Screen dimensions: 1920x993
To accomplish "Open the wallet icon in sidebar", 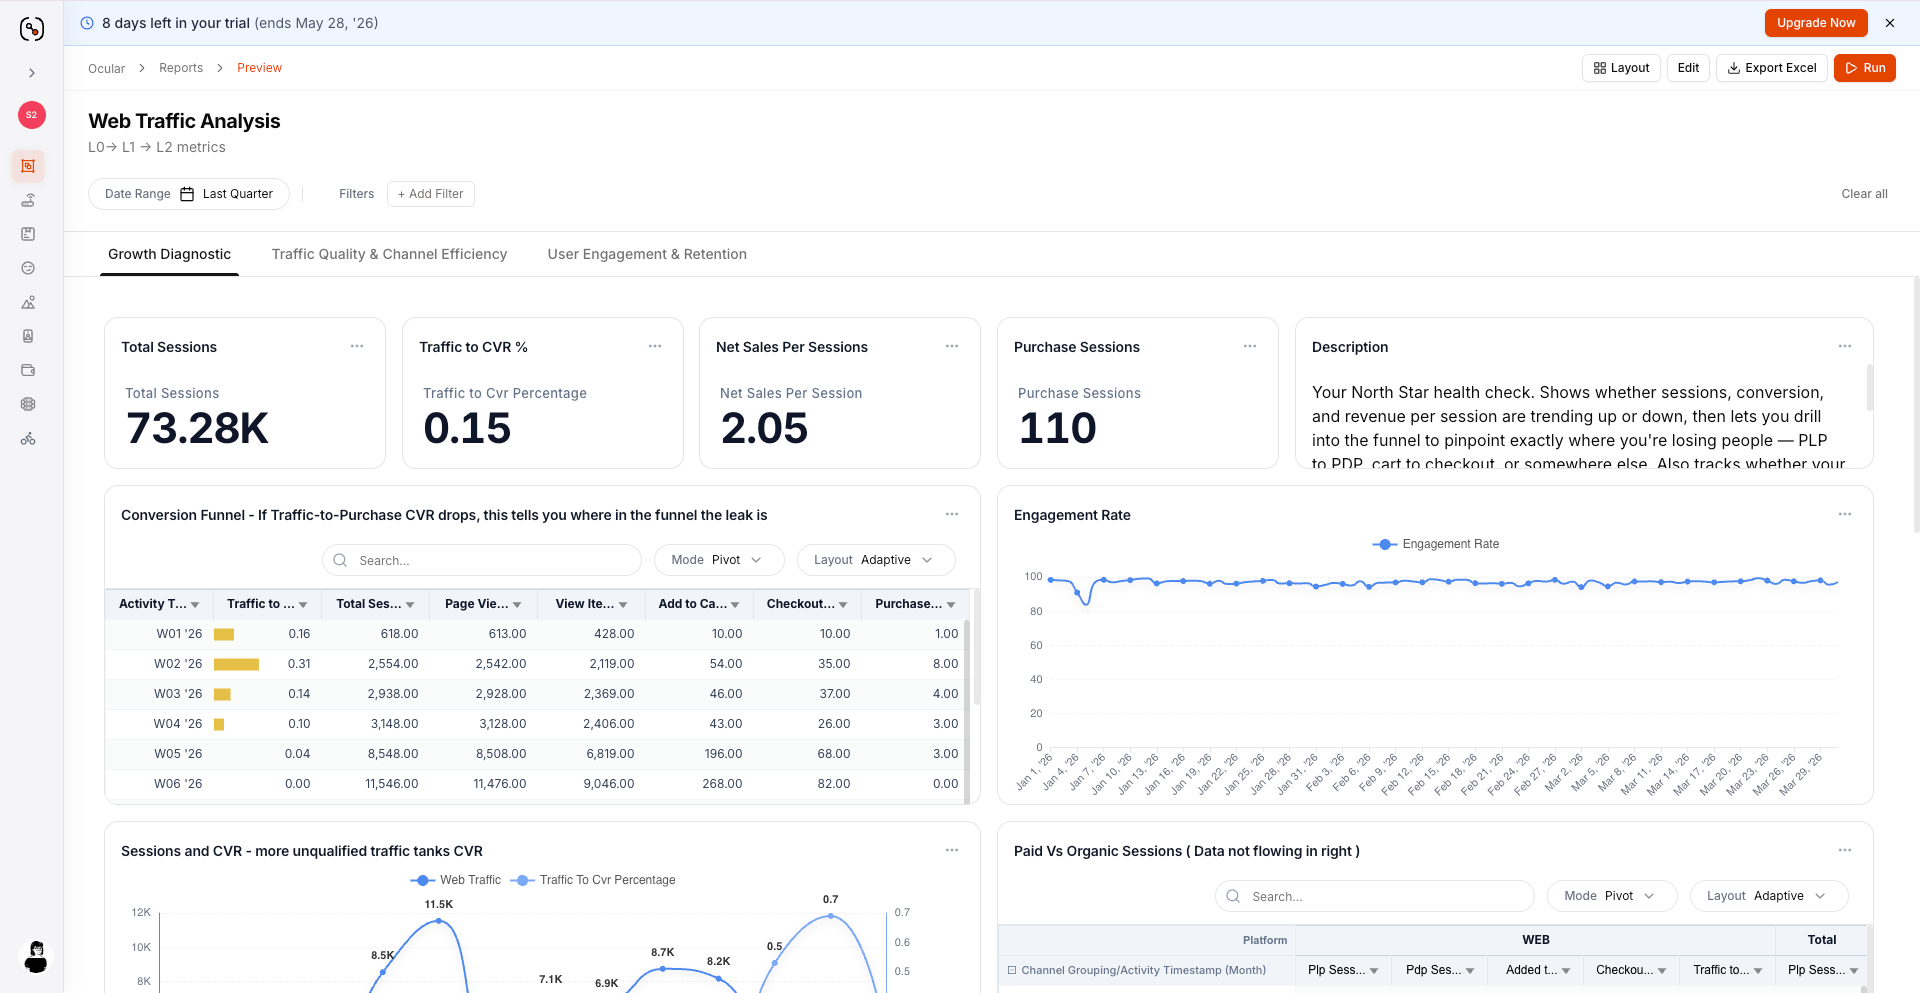I will click(x=28, y=370).
